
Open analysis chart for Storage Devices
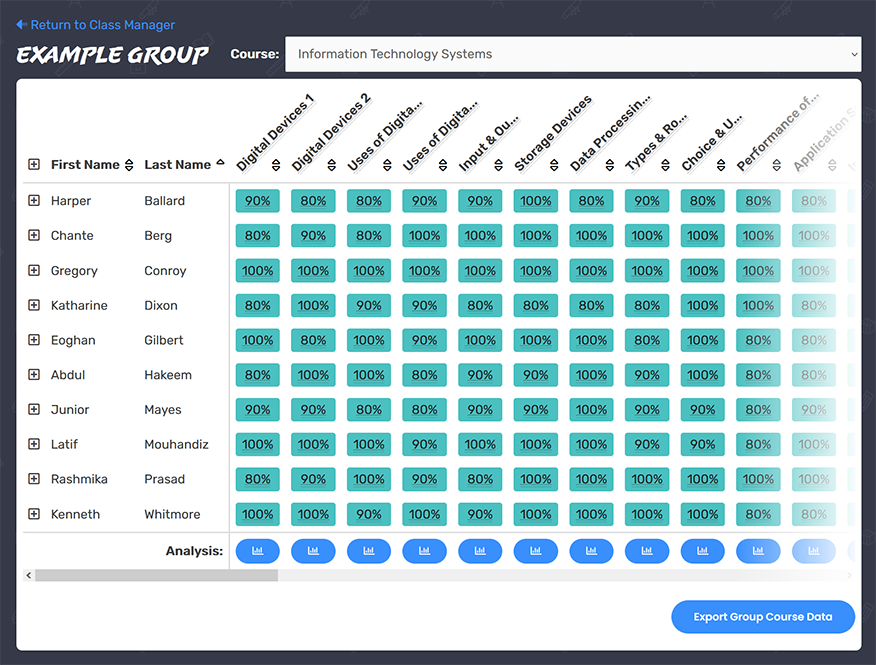pyautogui.click(x=535, y=550)
